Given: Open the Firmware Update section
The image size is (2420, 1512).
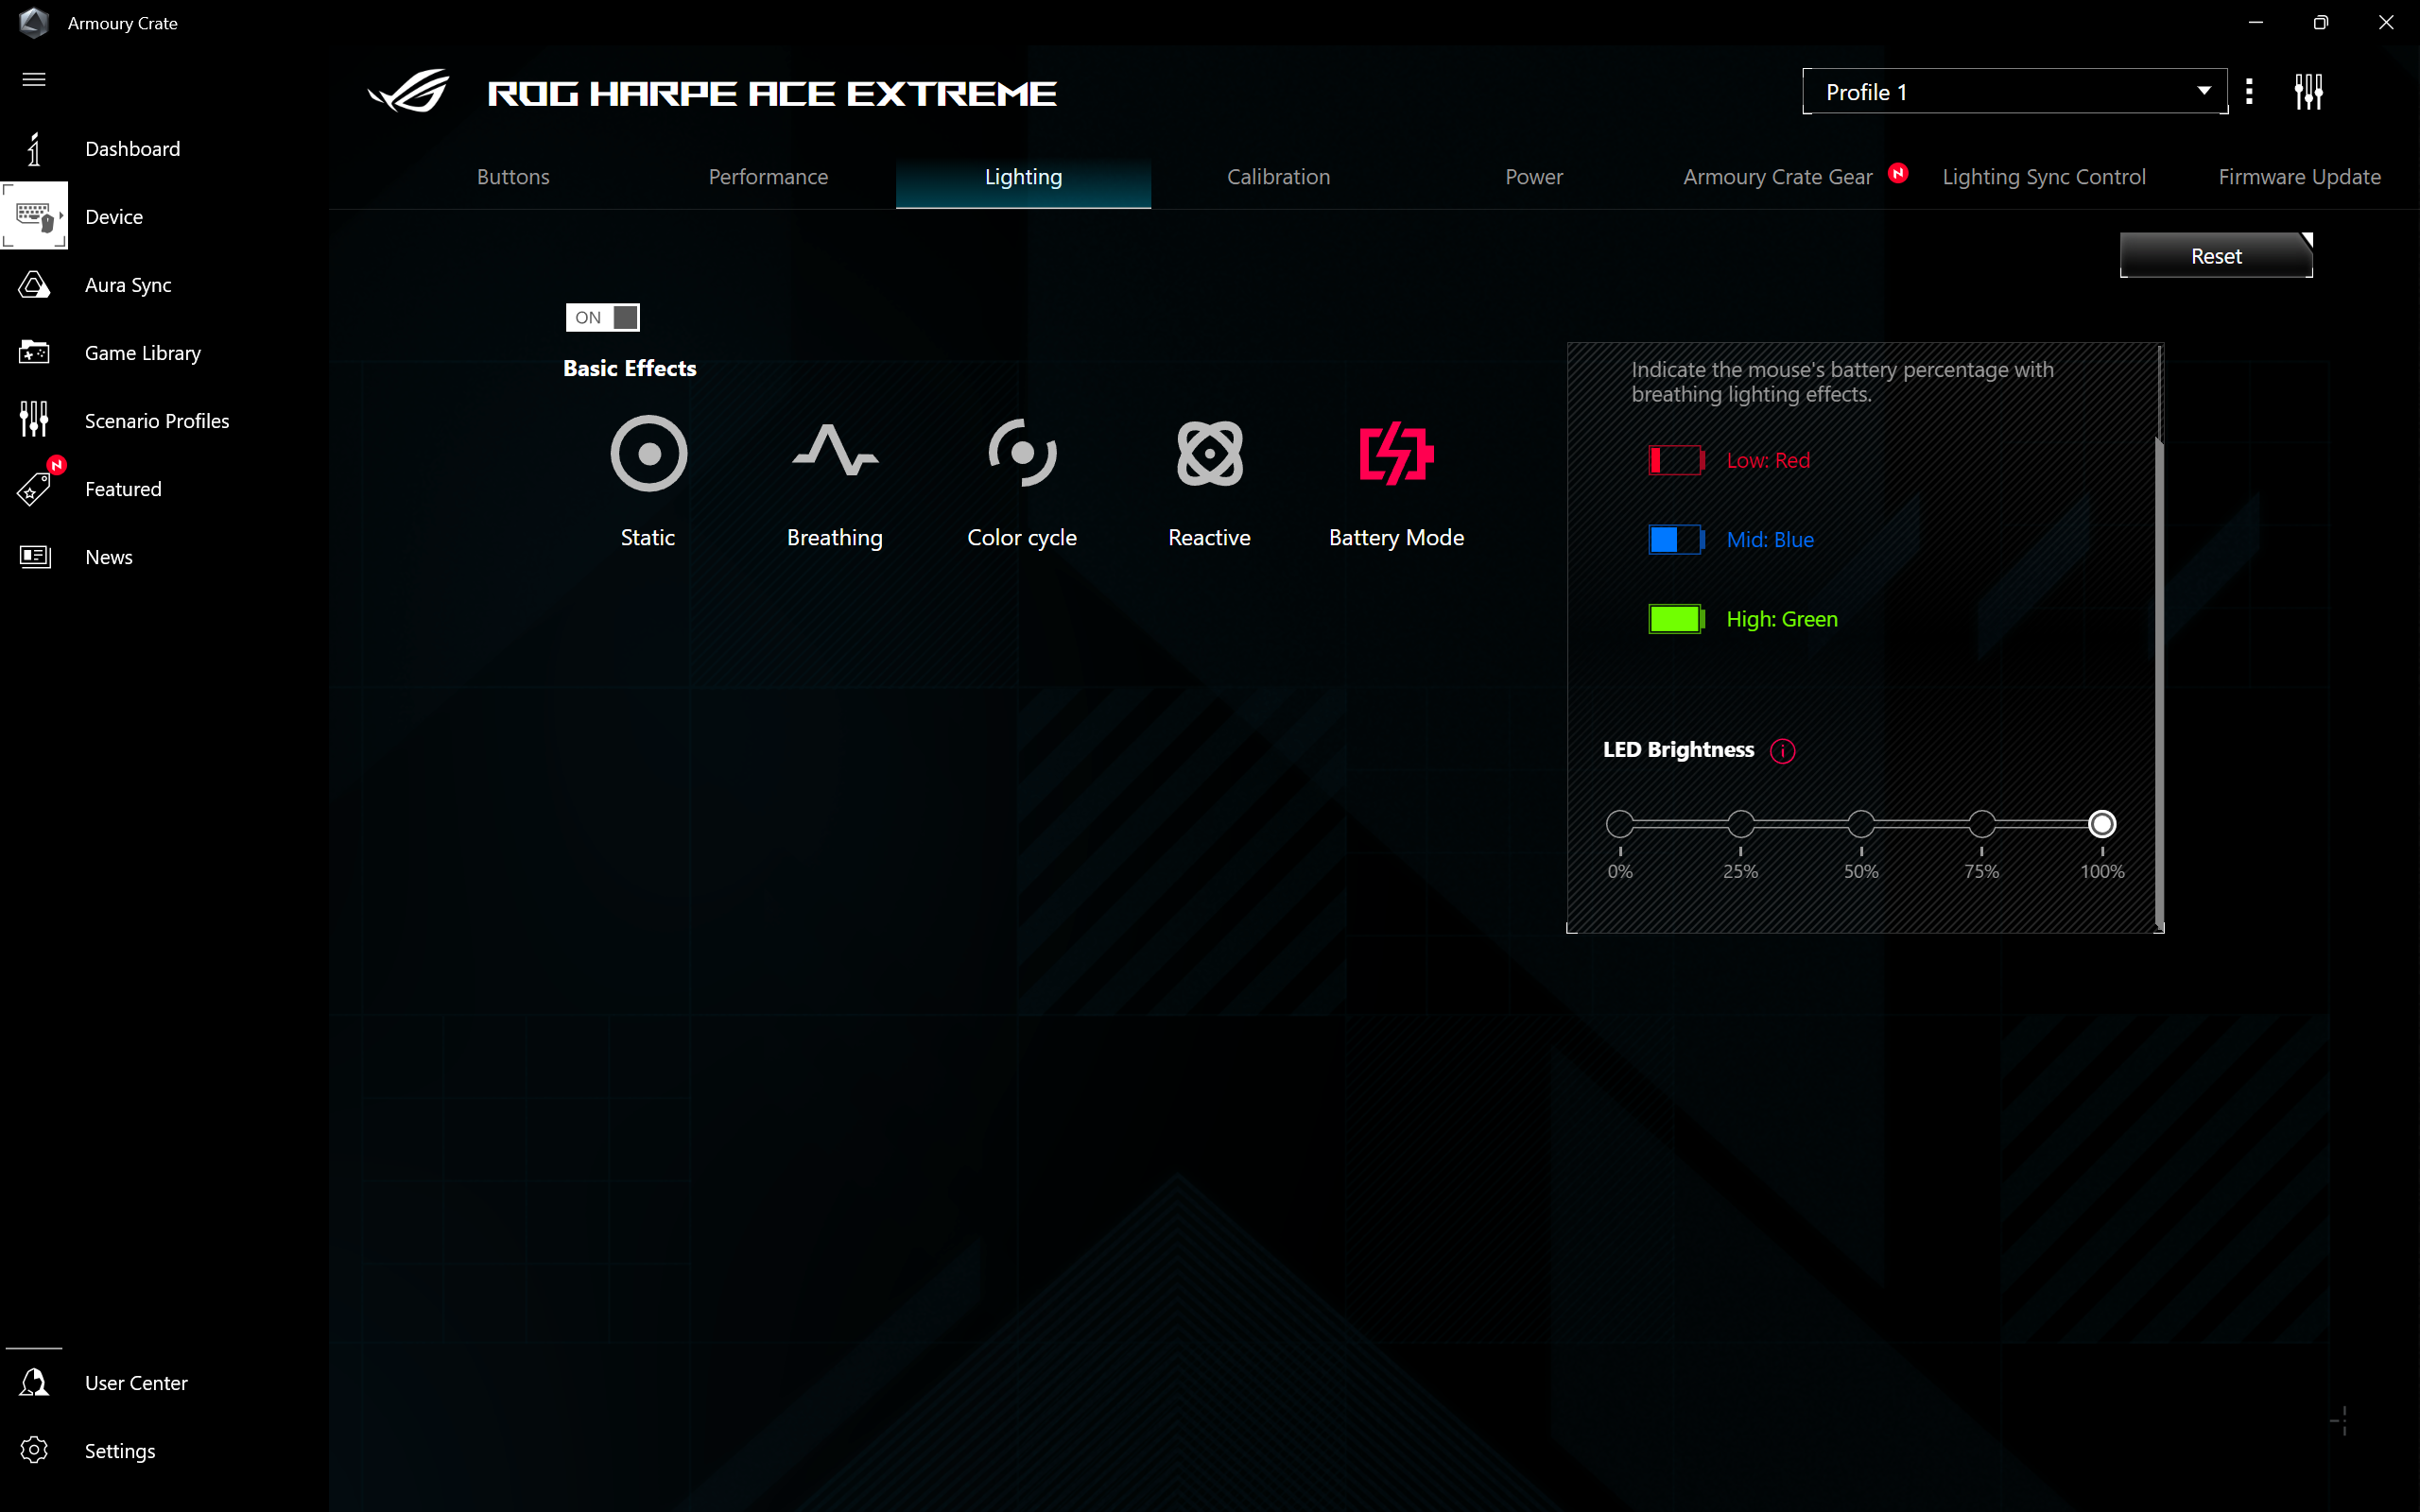Looking at the screenshot, I should coord(2300,176).
